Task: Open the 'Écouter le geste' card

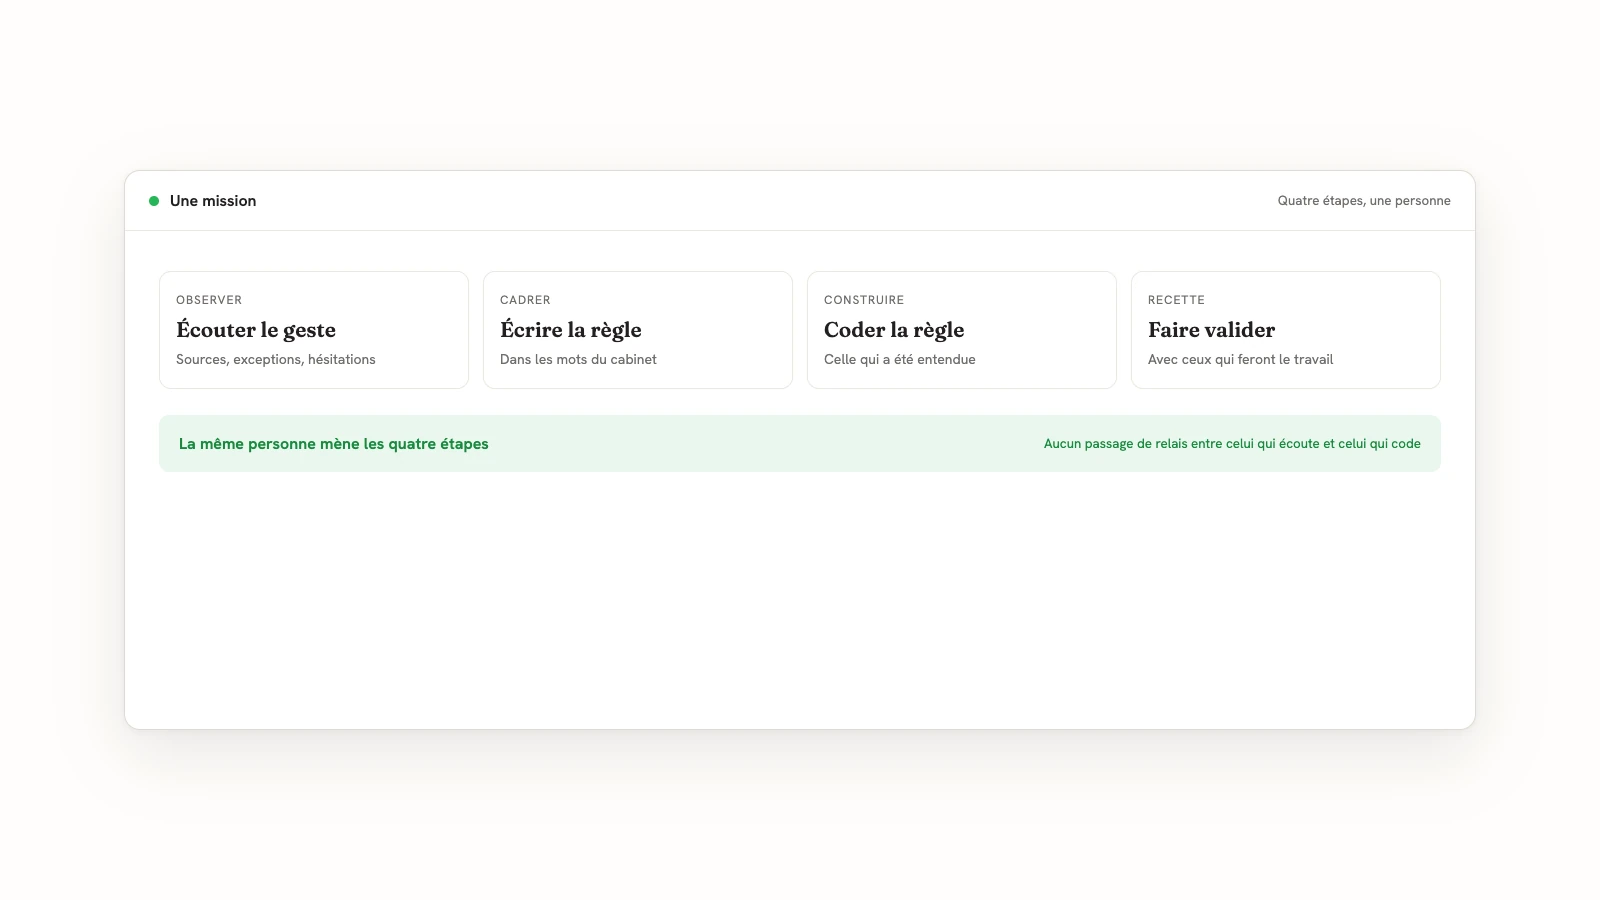Action: coord(314,330)
